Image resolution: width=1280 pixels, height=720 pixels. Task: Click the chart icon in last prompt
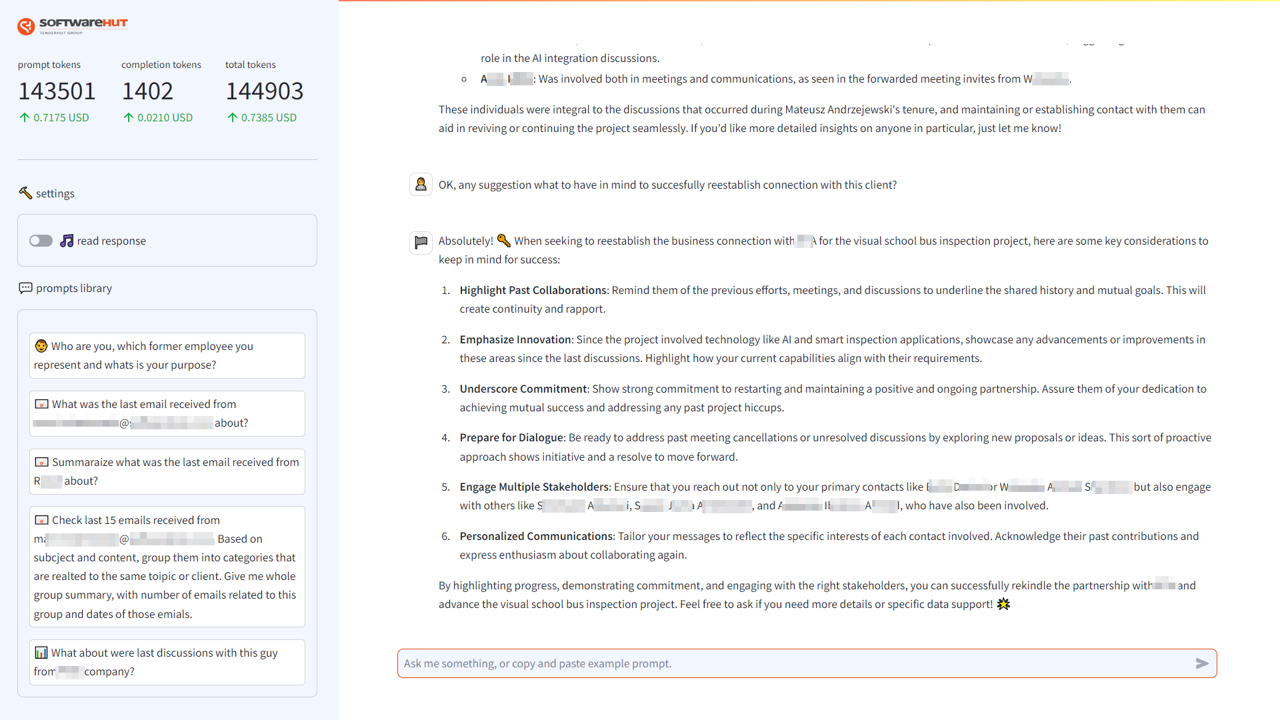click(41, 653)
